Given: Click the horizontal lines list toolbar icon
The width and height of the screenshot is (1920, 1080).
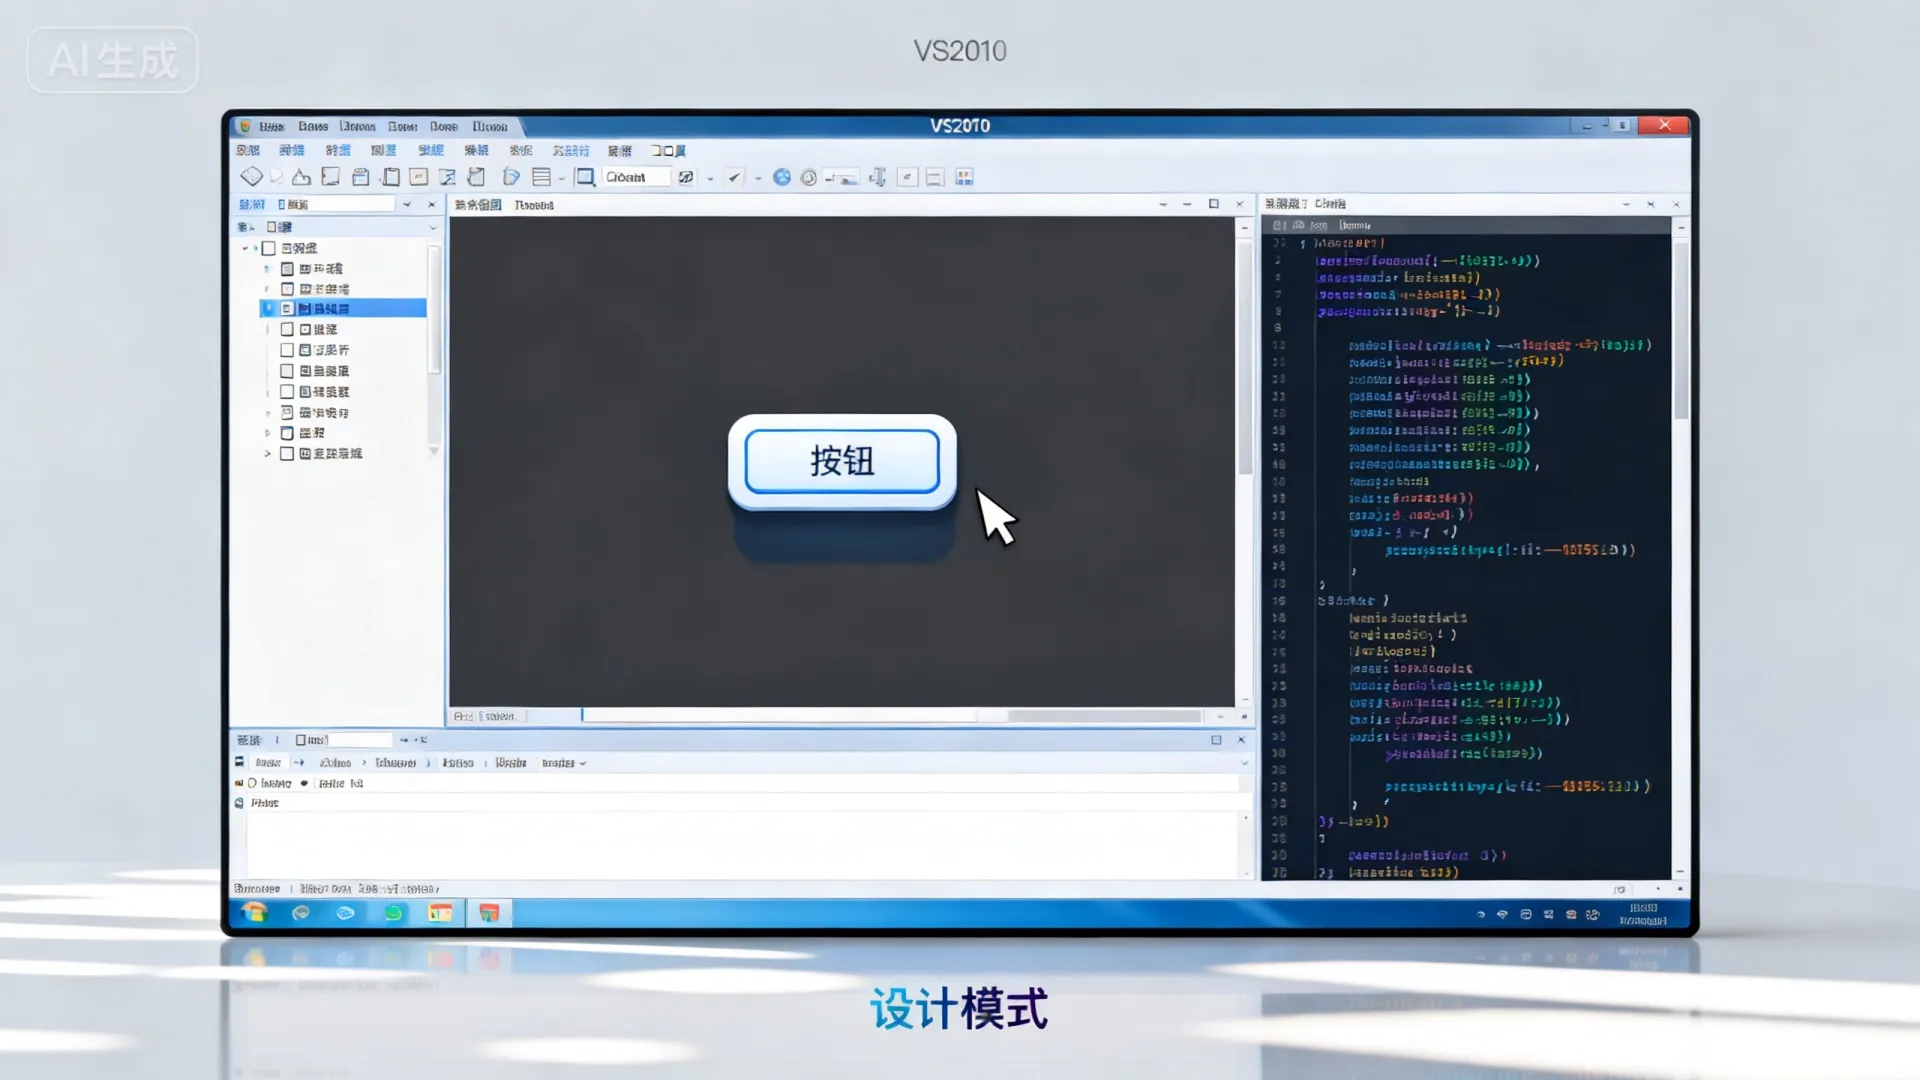Looking at the screenshot, I should 541,177.
